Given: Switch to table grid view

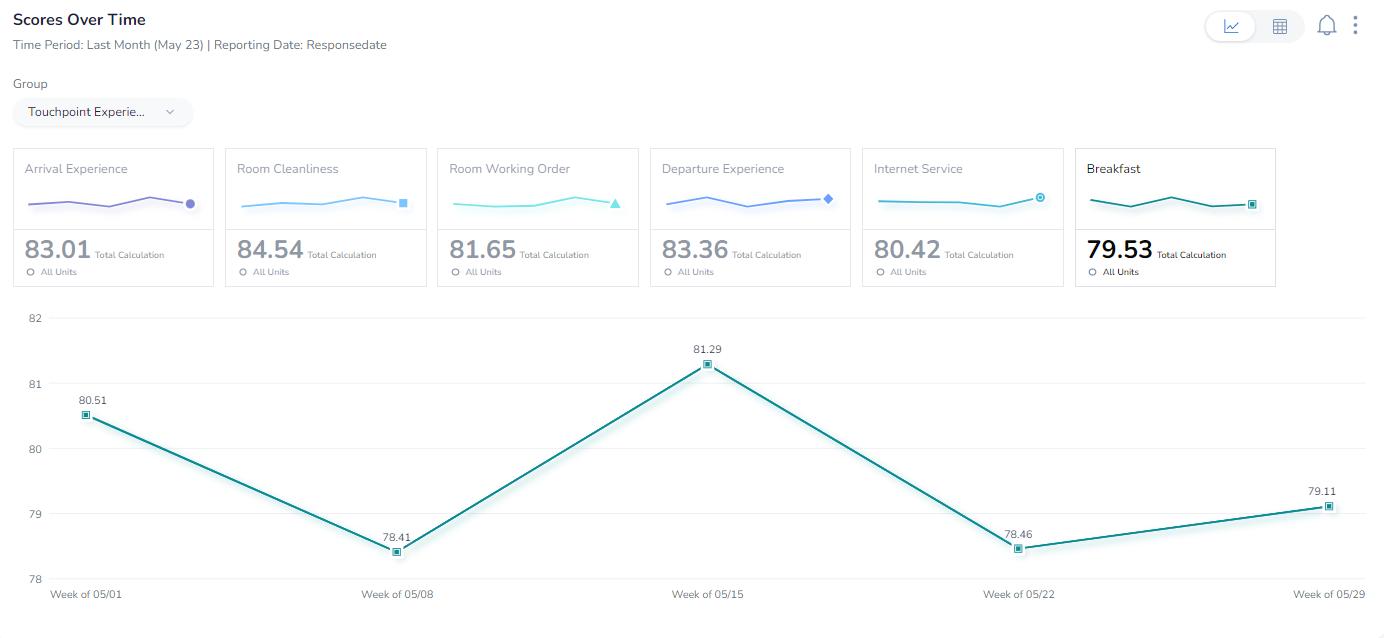Looking at the screenshot, I should click(x=1279, y=27).
